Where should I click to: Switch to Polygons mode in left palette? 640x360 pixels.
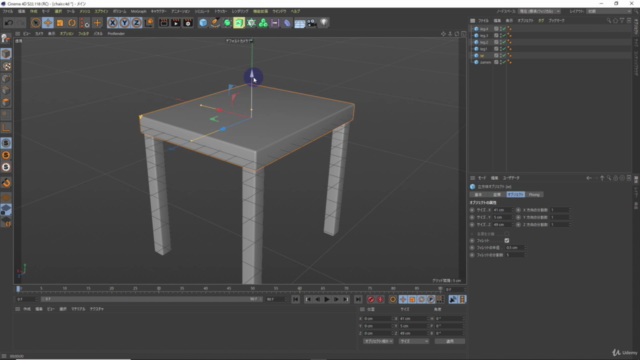click(6, 102)
